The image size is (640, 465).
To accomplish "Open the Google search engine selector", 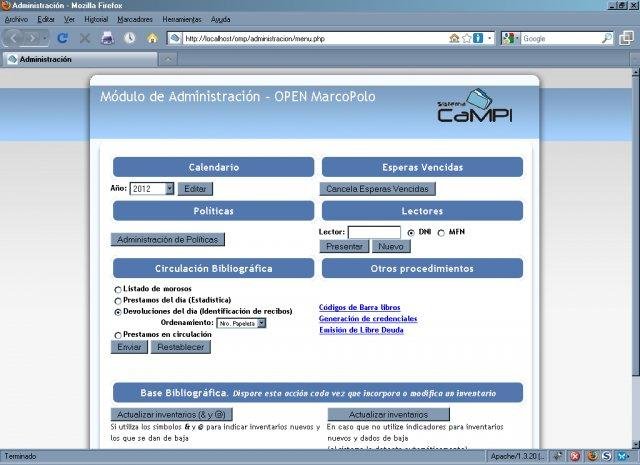I will 510,38.
